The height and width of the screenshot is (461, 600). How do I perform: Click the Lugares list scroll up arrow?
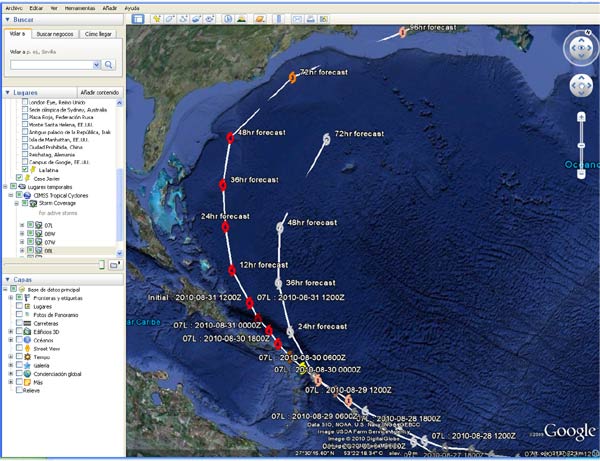(119, 103)
